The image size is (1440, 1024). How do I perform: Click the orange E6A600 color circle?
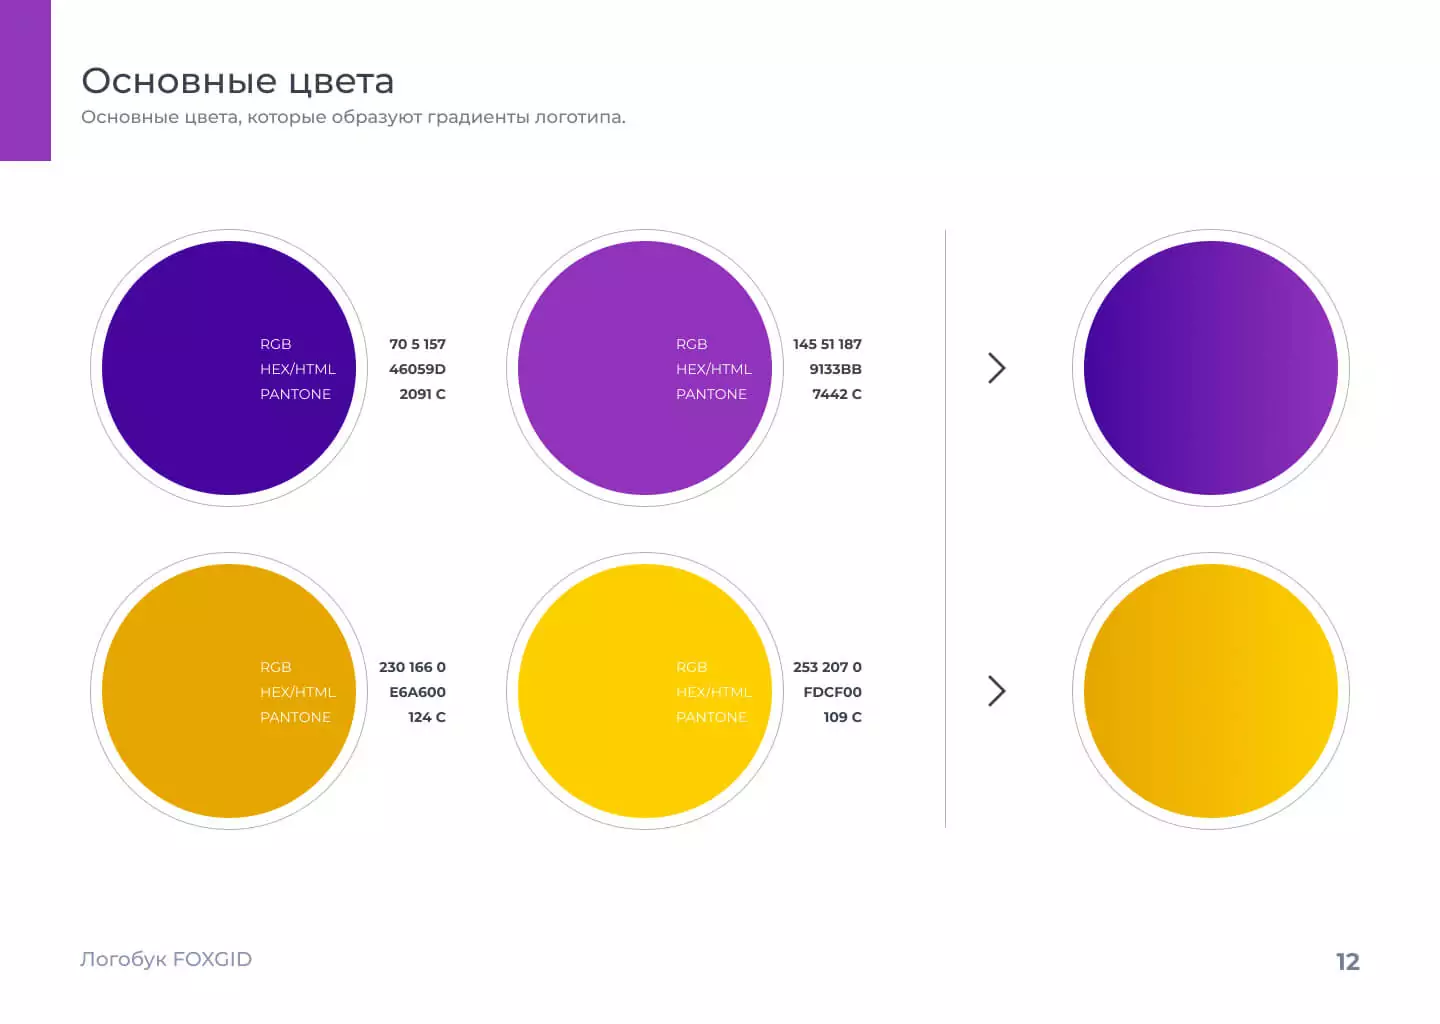coord(229,691)
